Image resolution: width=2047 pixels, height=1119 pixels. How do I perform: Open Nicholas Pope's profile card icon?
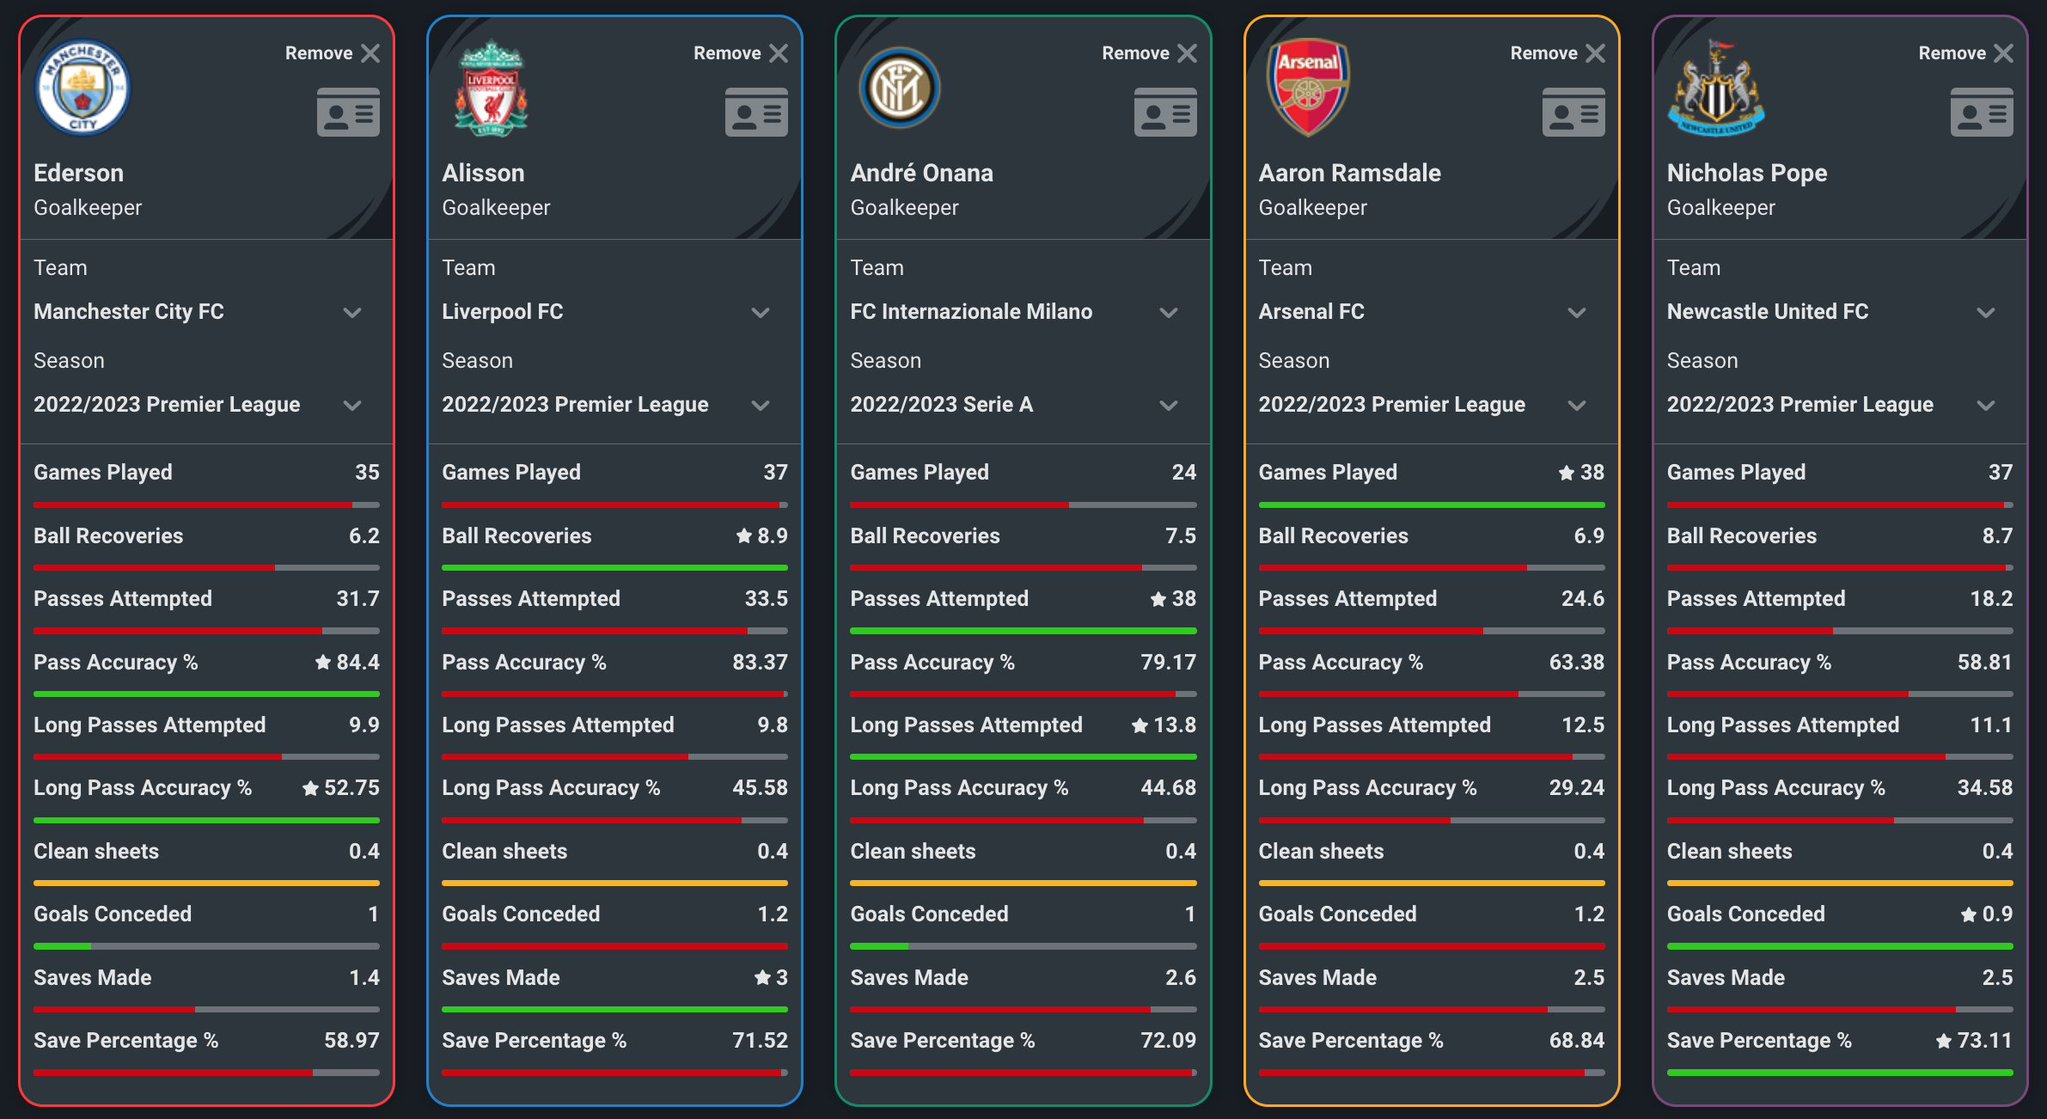tap(1981, 112)
